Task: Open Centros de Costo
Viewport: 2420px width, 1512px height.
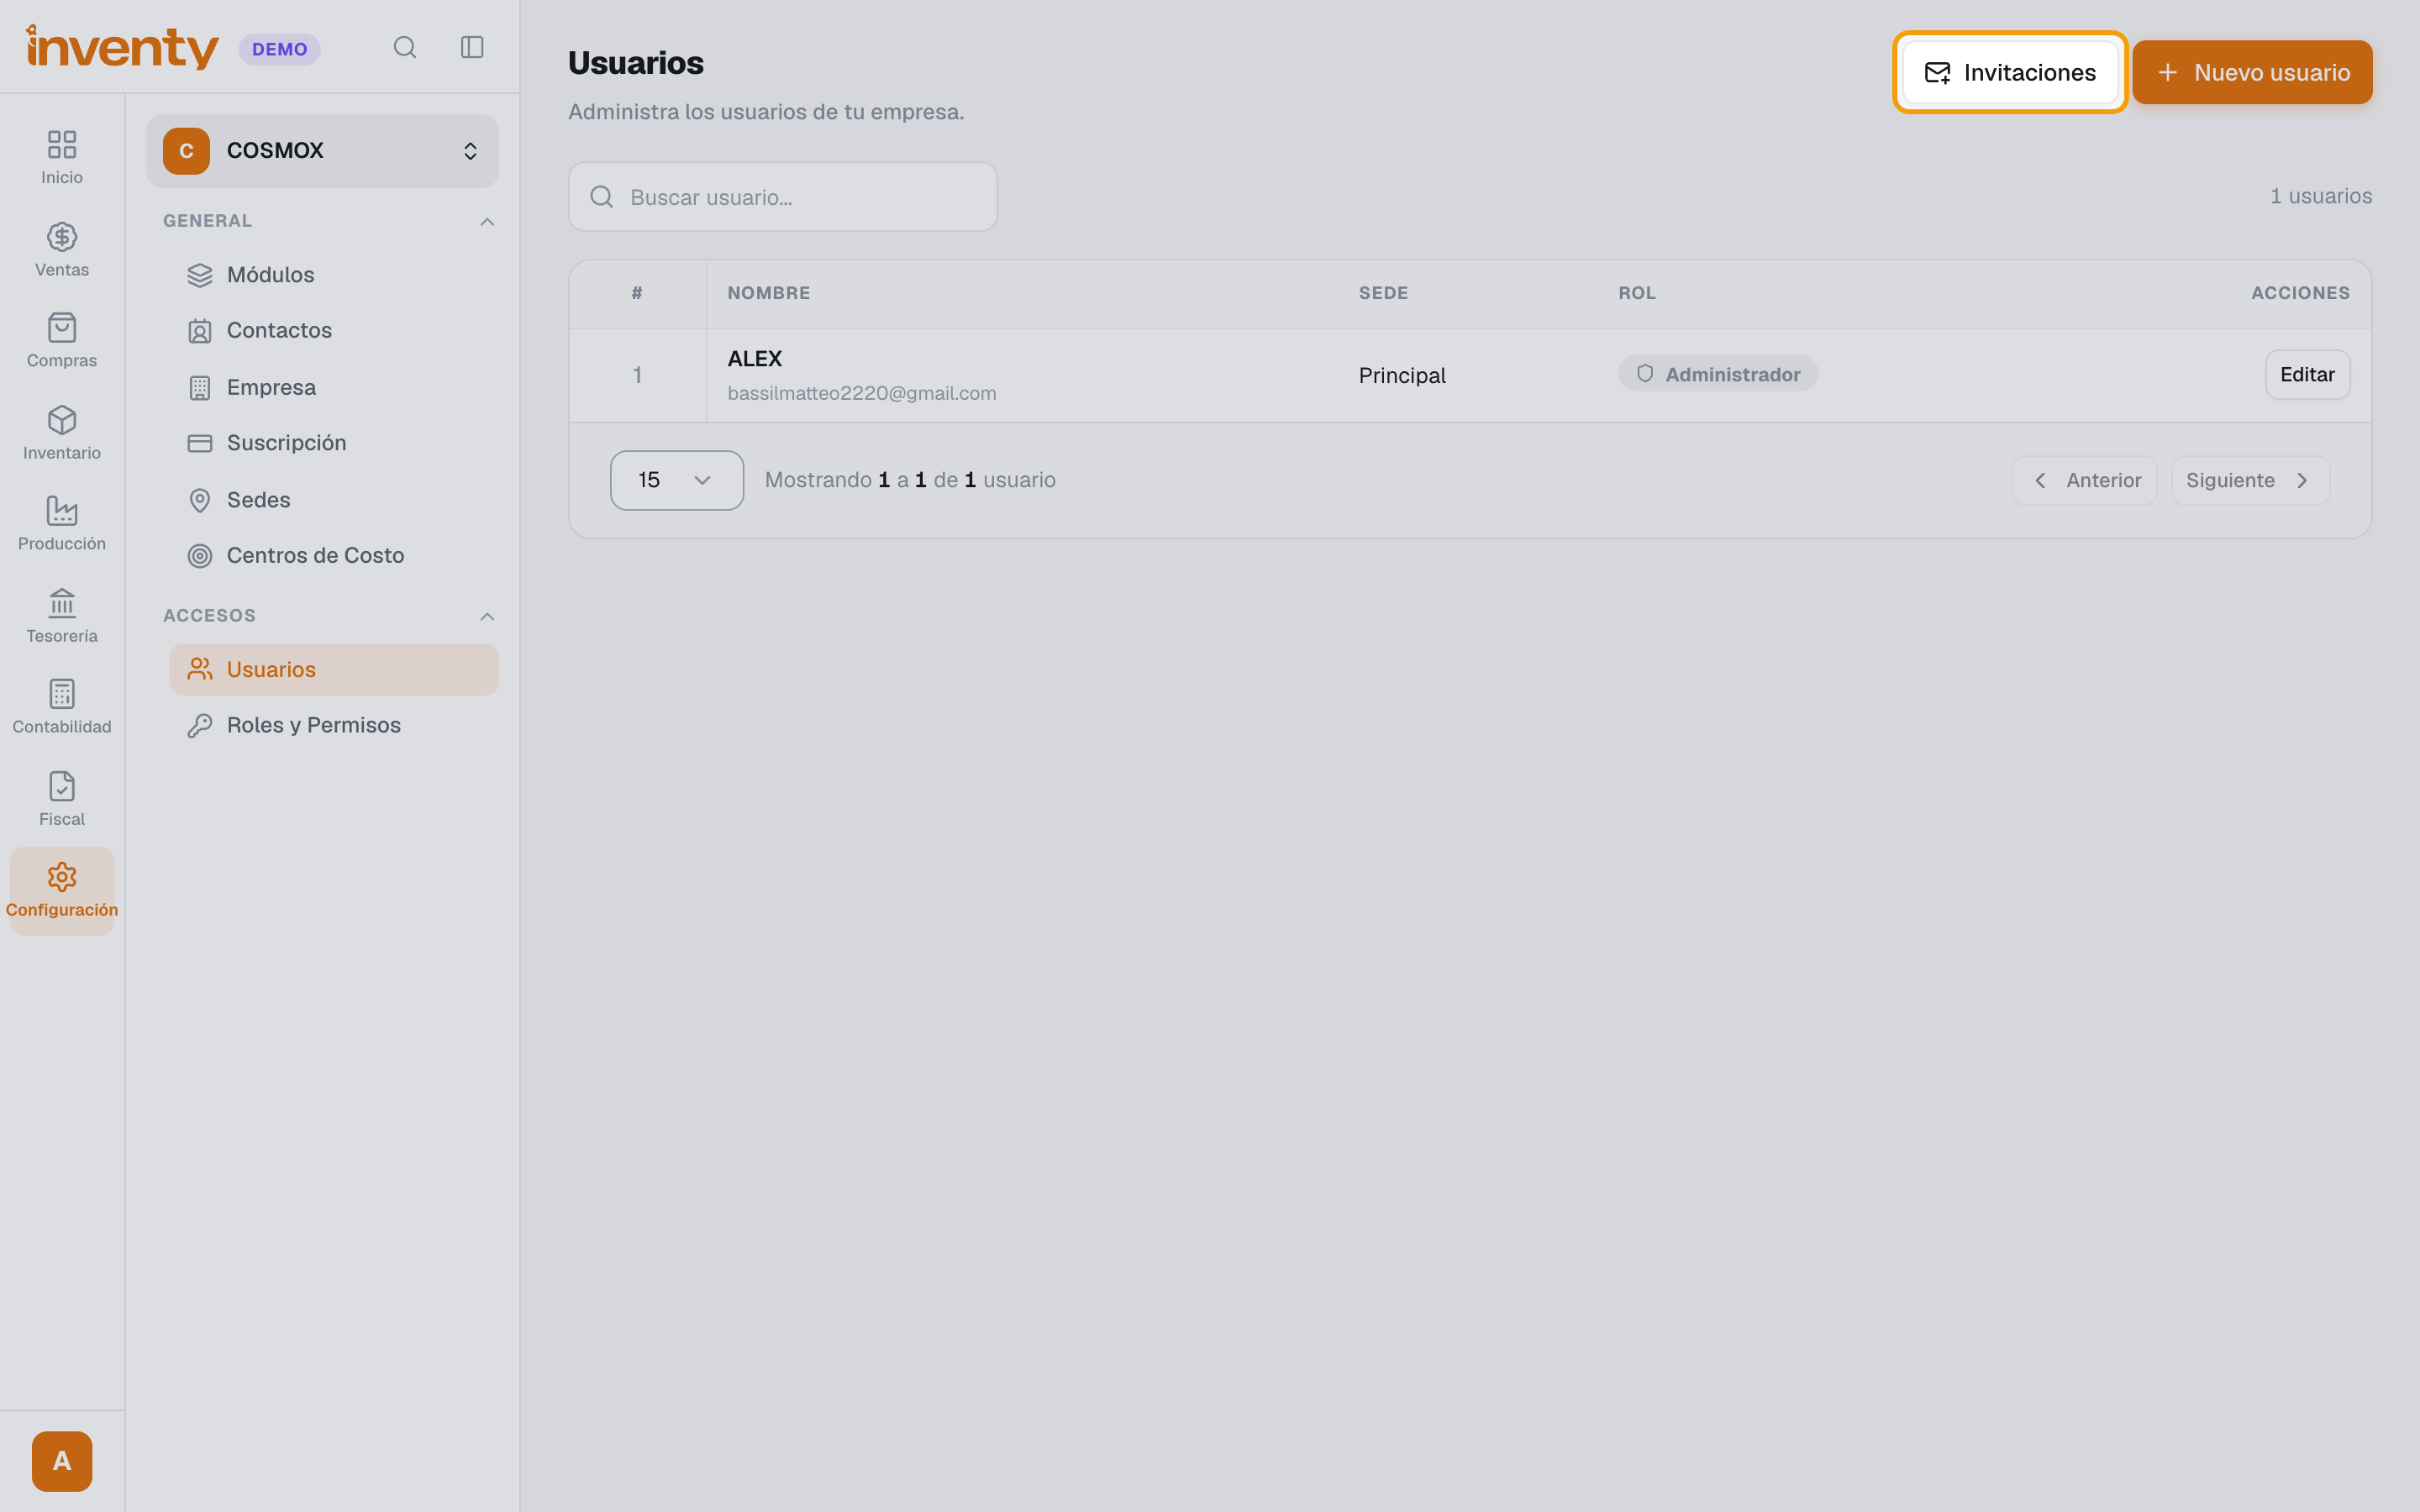Action: (334, 555)
